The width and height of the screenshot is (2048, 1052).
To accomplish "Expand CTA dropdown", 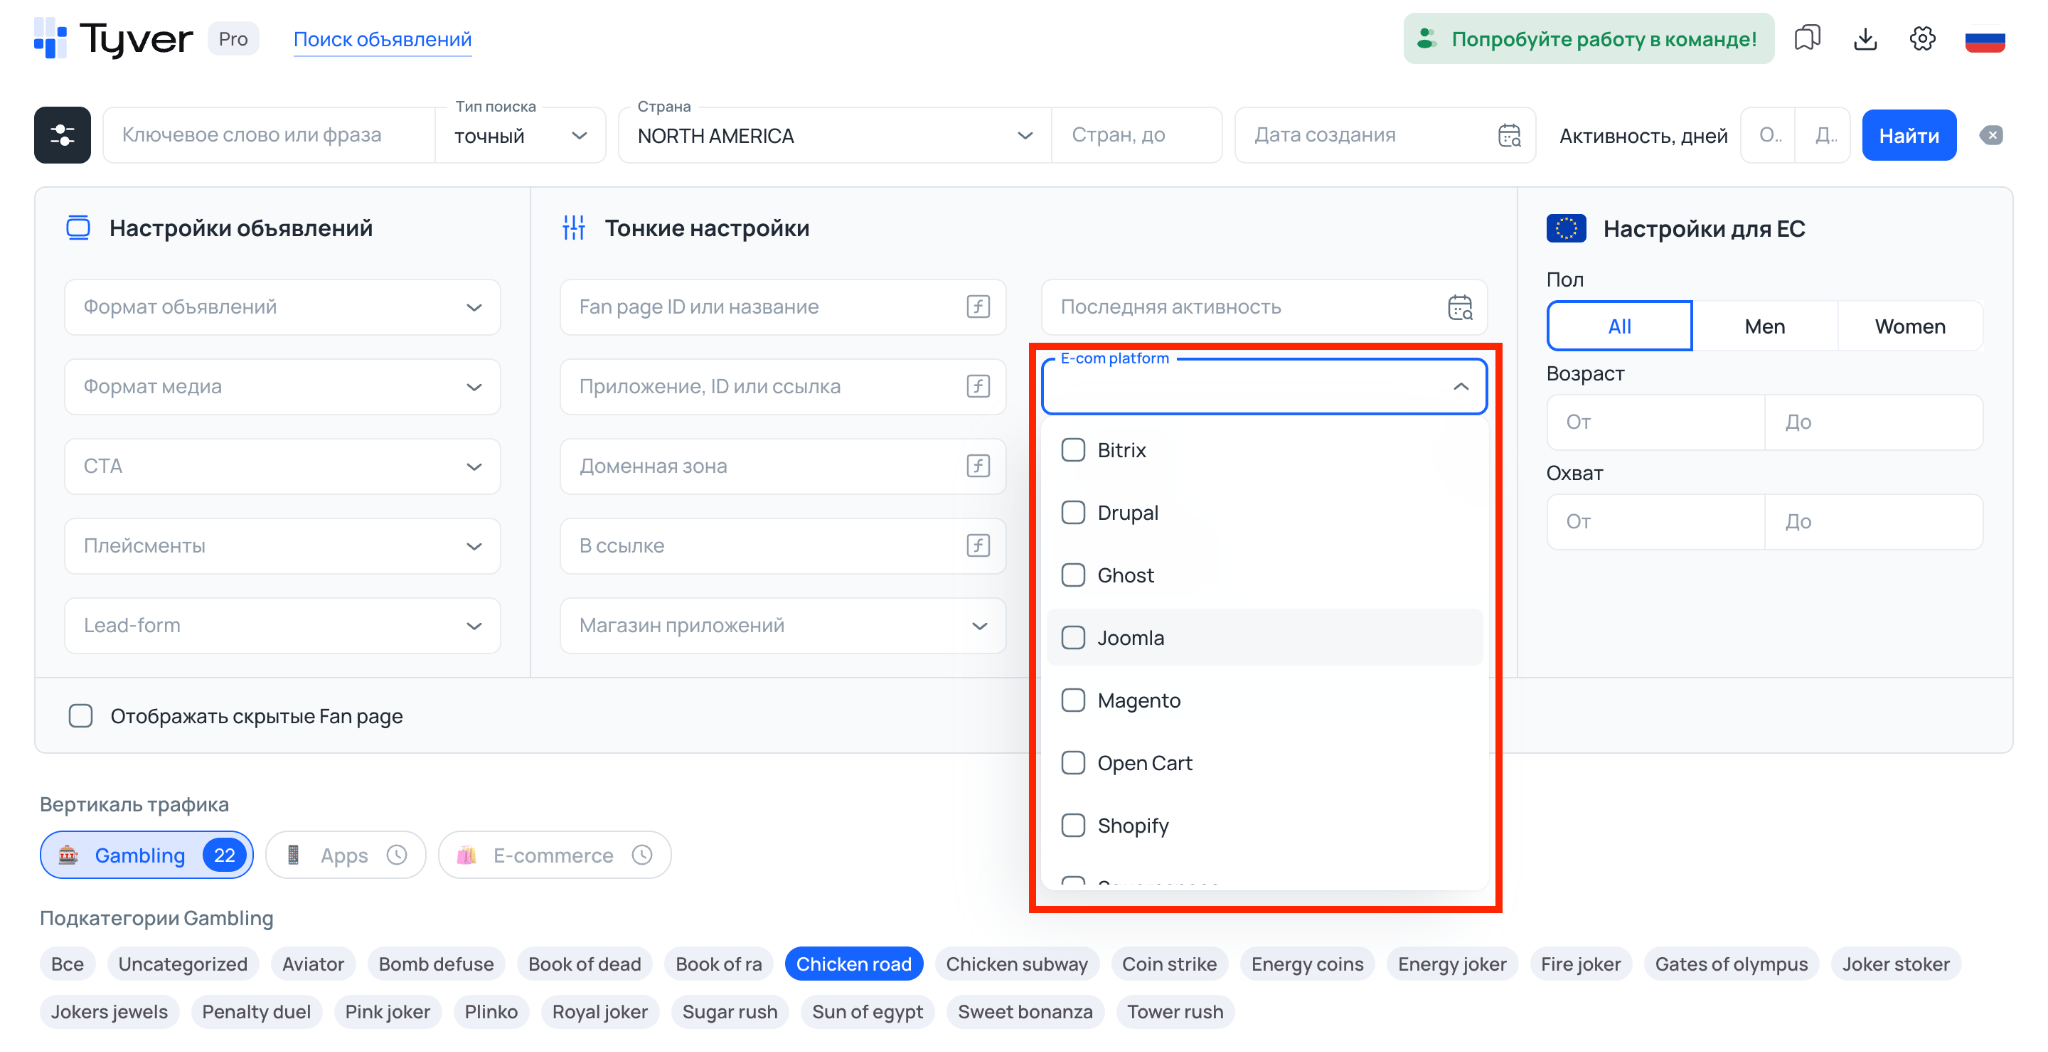I will pos(282,466).
